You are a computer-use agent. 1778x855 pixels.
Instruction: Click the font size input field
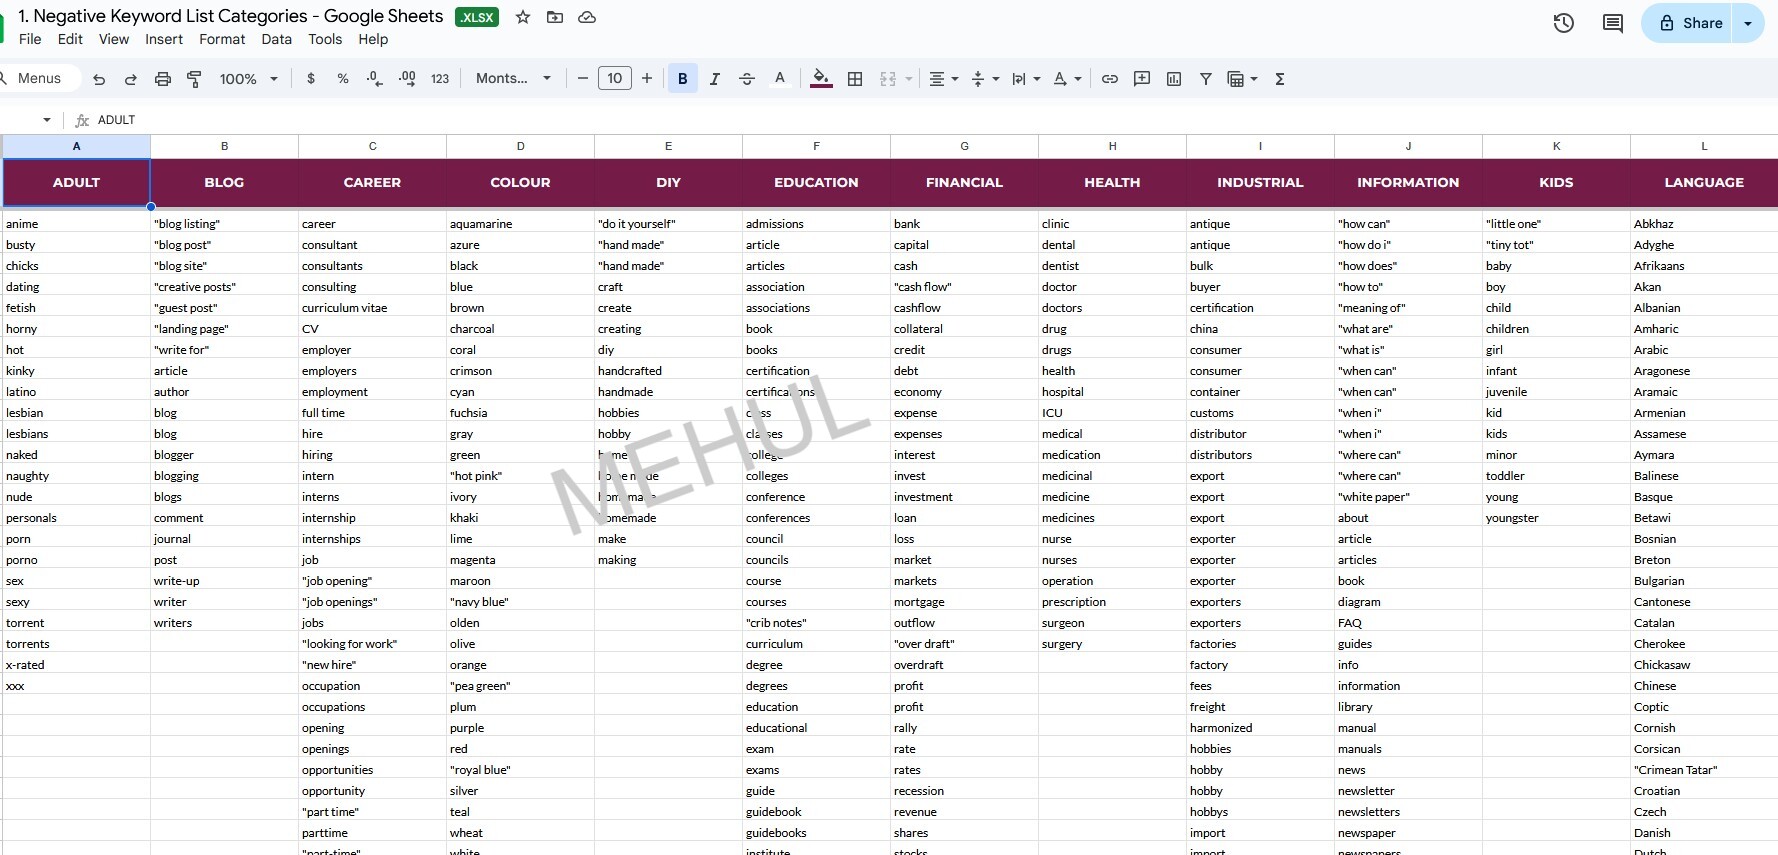point(615,79)
